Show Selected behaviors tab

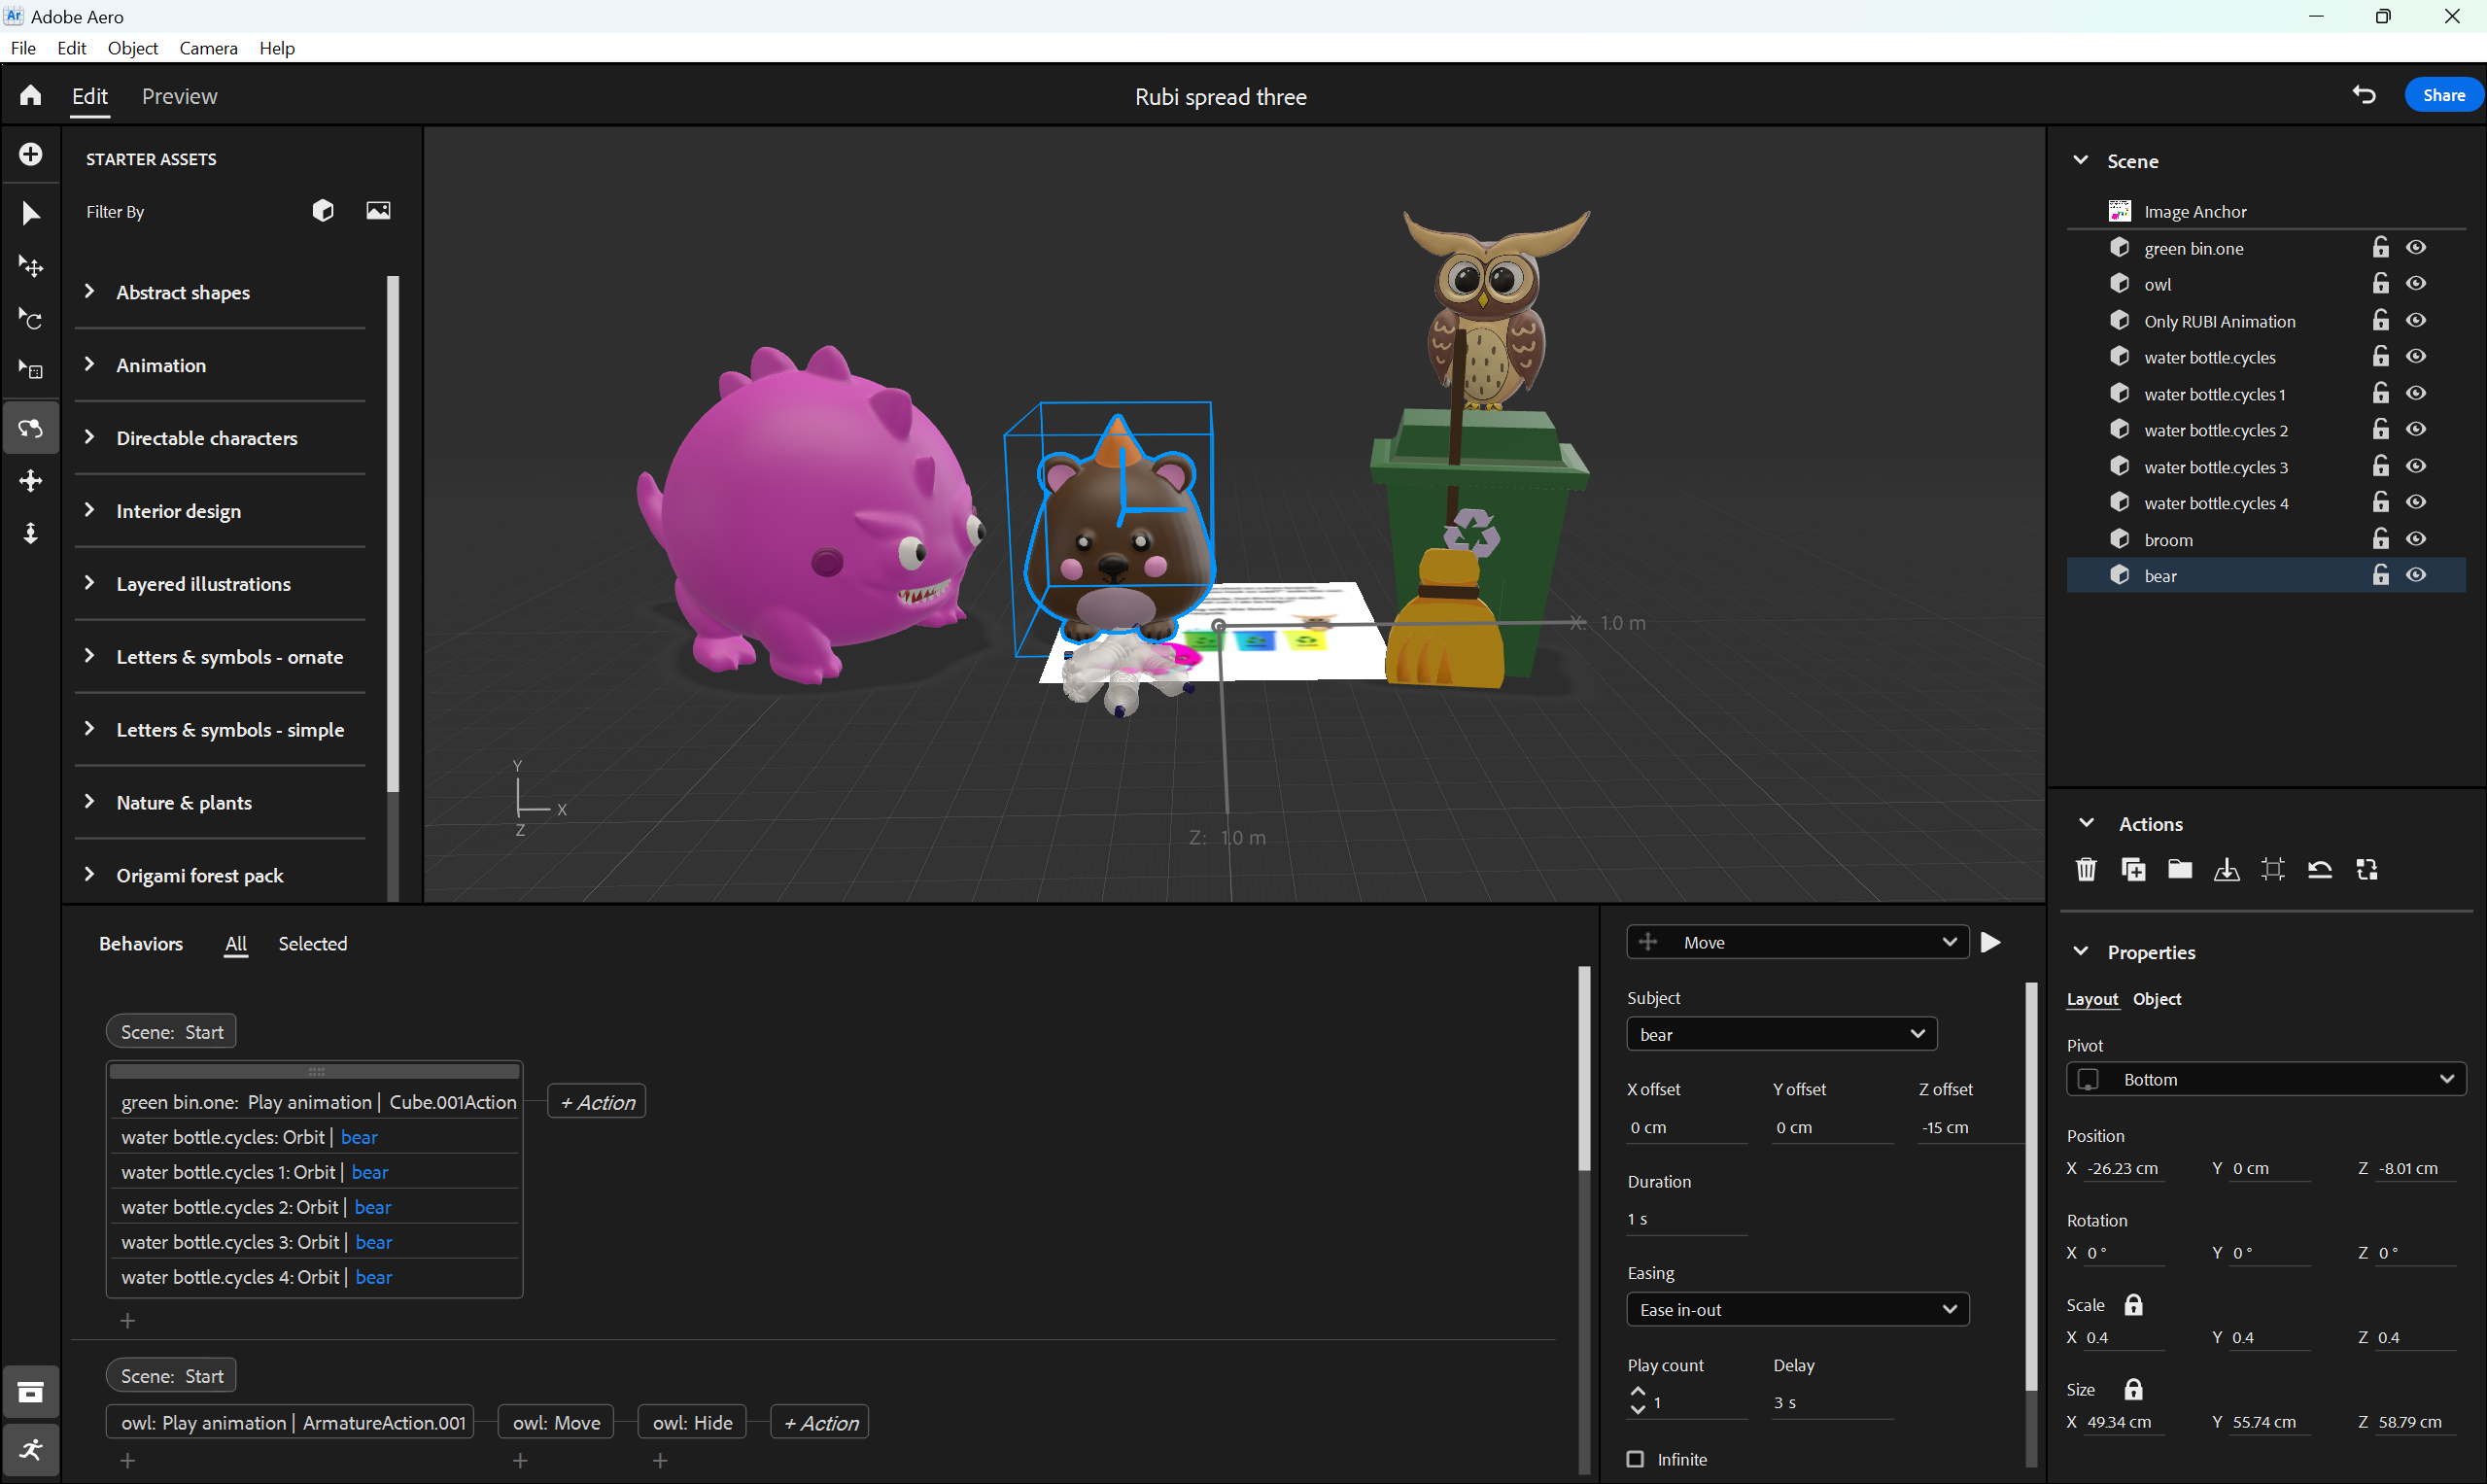312,943
